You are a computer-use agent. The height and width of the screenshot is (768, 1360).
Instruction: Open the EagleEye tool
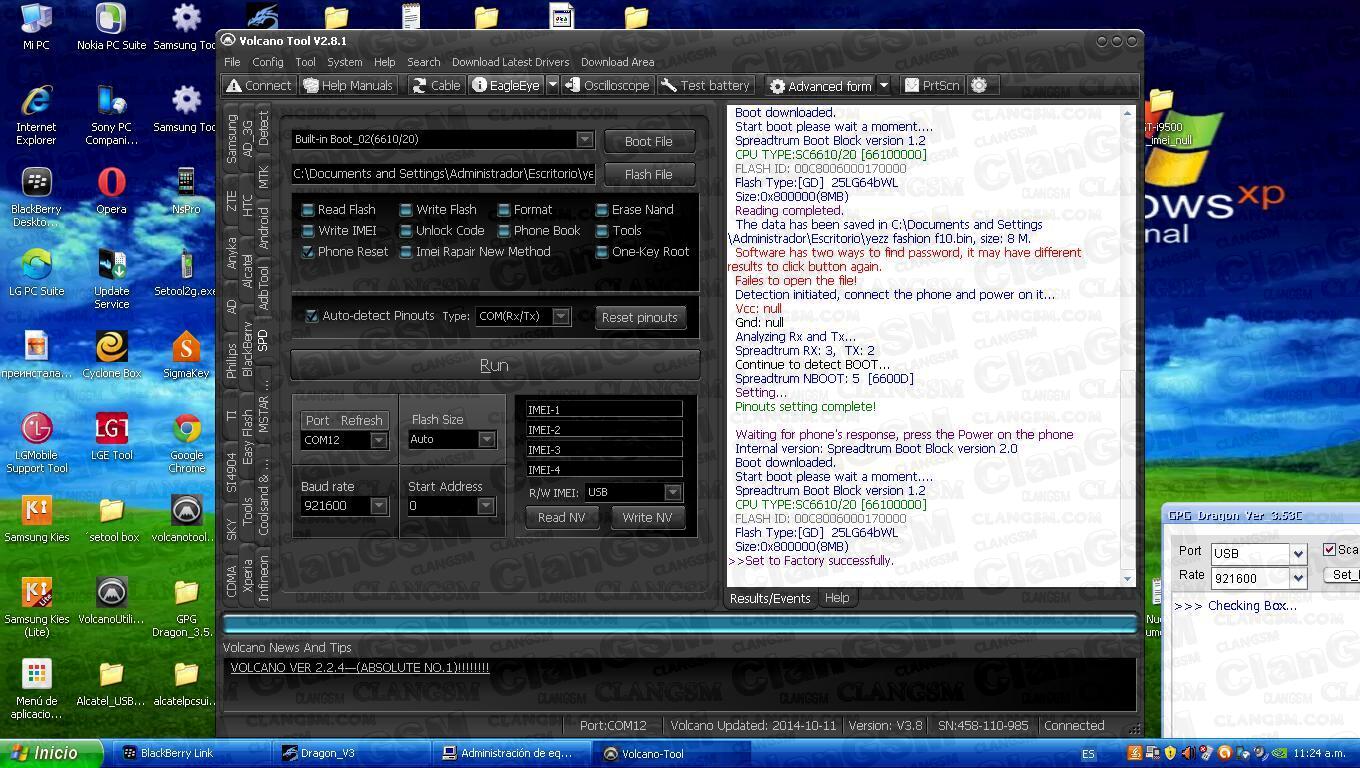[506, 86]
